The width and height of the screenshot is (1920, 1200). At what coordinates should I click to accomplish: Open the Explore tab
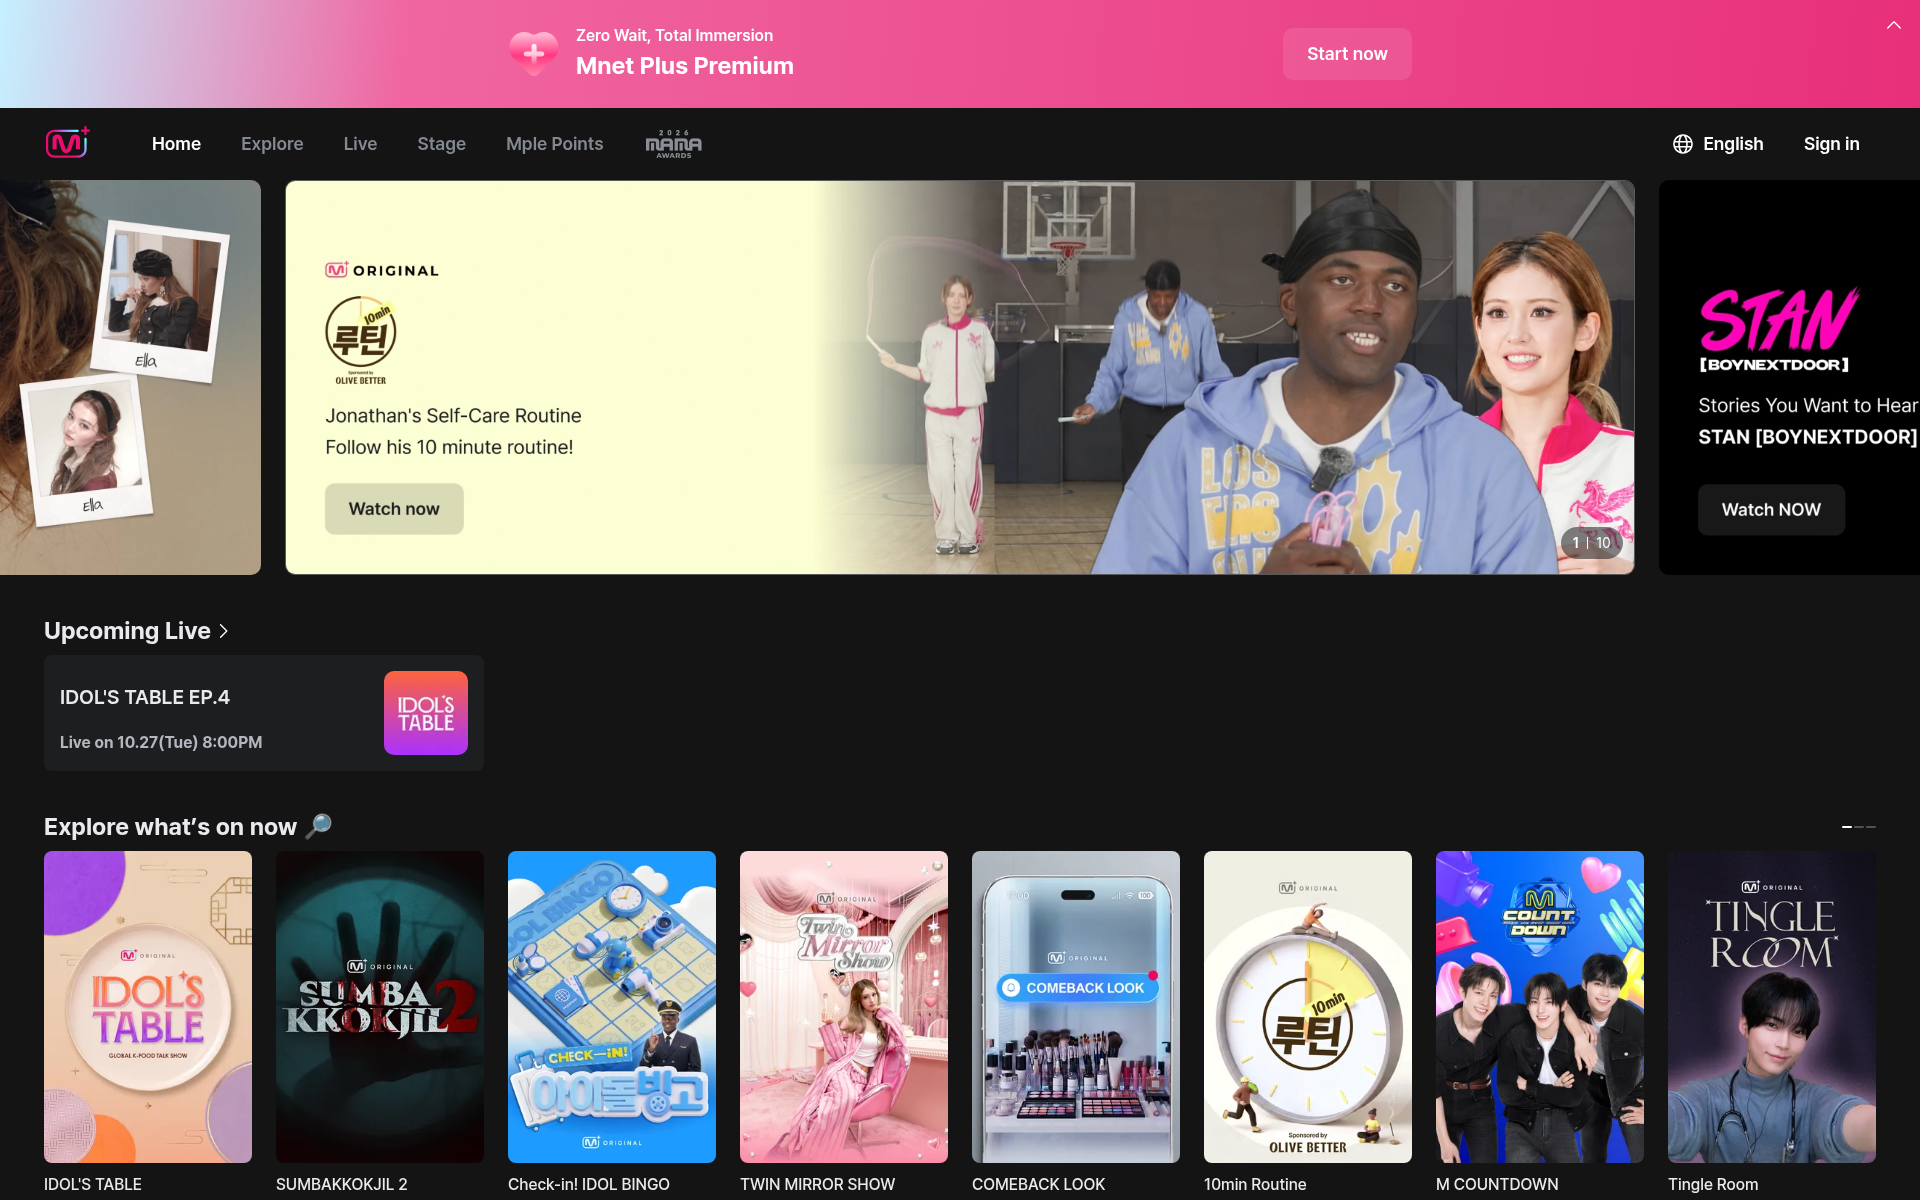pyautogui.click(x=272, y=144)
